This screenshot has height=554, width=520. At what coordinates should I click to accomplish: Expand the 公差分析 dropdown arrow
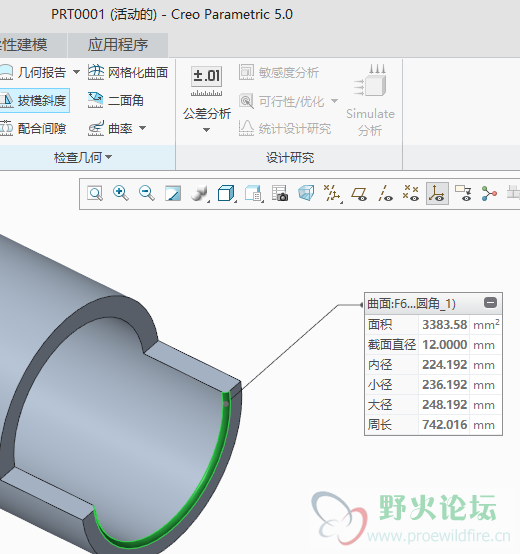tap(207, 130)
